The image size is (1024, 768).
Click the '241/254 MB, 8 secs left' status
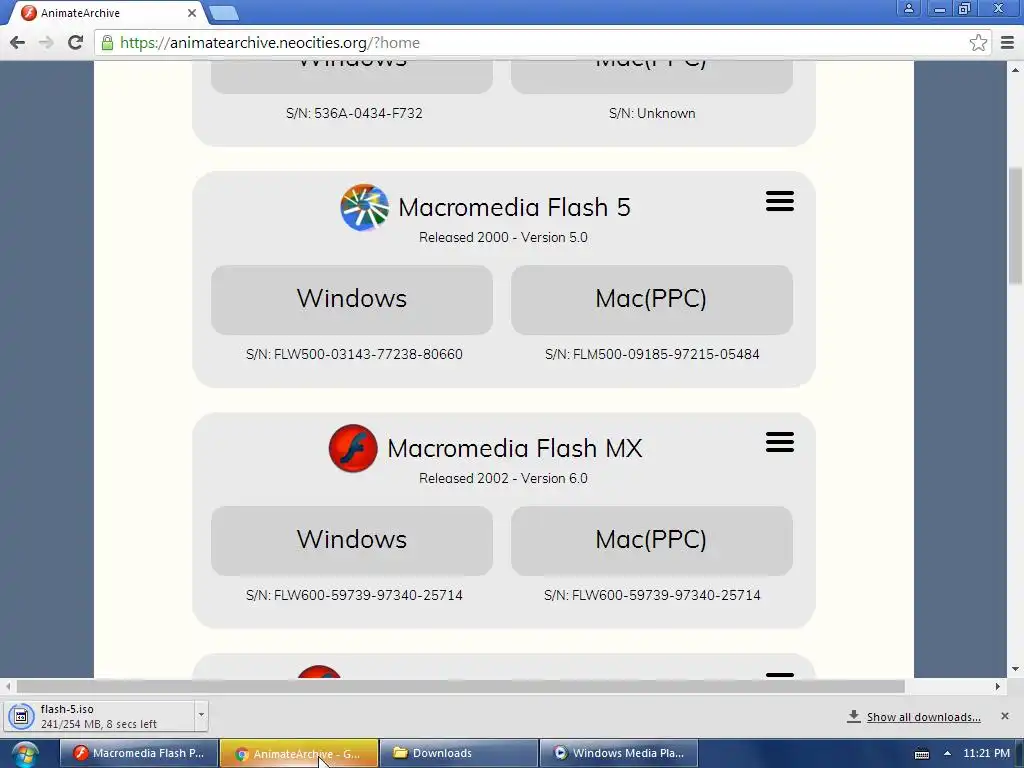[x=99, y=724]
